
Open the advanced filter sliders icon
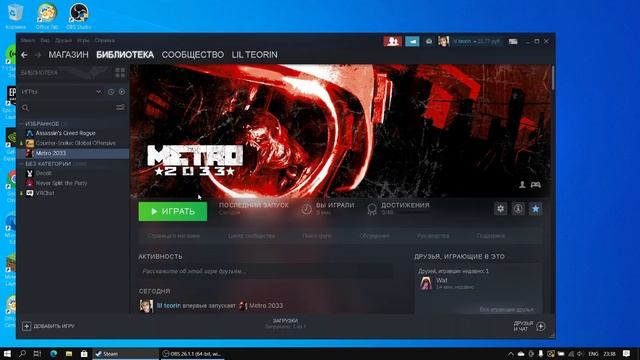[x=120, y=107]
